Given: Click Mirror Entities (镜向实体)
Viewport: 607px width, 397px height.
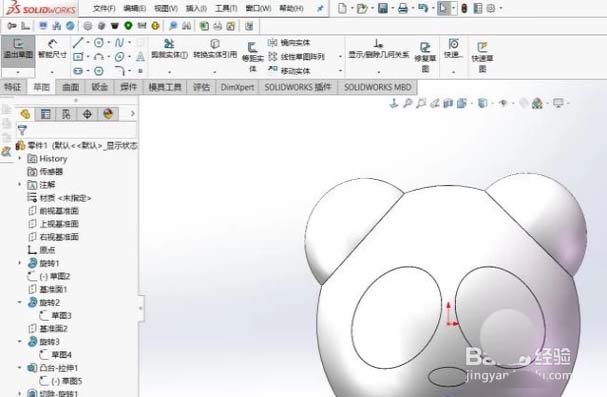Looking at the screenshot, I should (x=289, y=43).
